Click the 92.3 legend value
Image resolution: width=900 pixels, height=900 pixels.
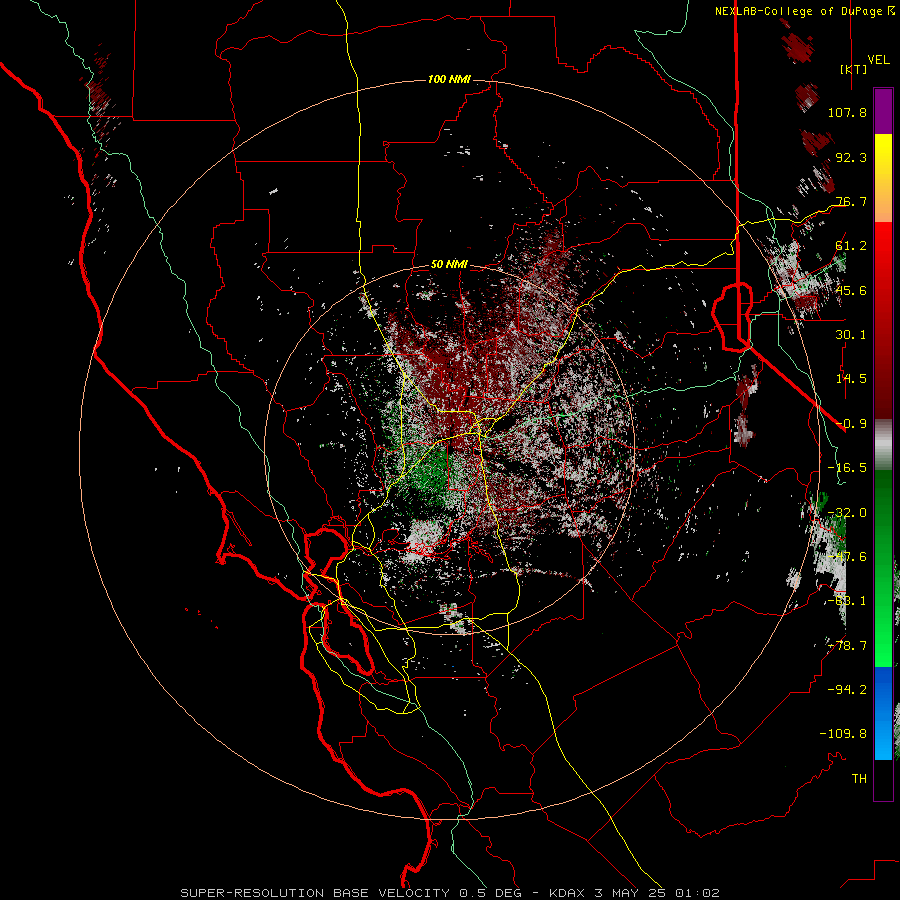(851, 157)
